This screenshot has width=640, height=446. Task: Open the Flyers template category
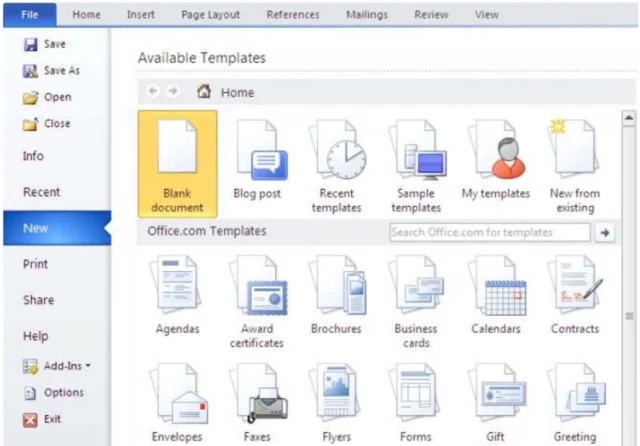(x=337, y=403)
